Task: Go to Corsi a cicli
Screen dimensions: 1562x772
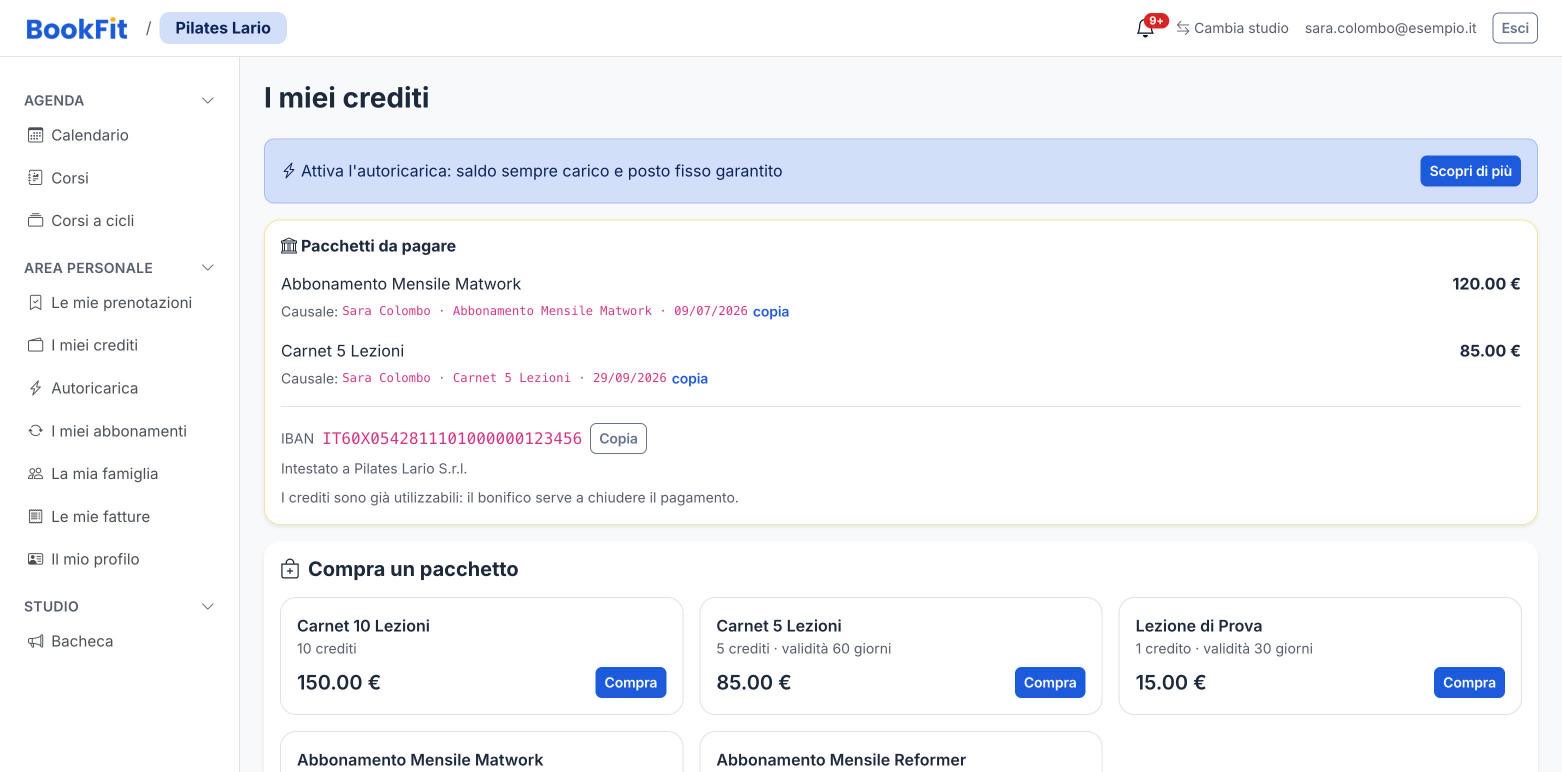Action: (x=120, y=220)
